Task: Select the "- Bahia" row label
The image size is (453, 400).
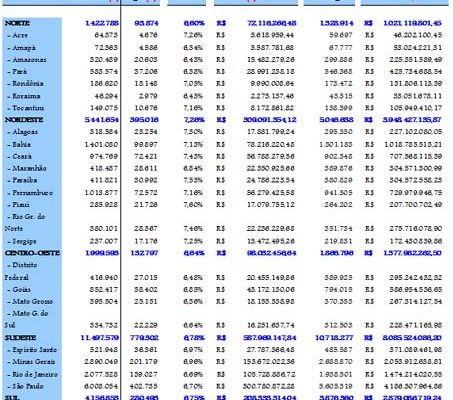Action: click(19, 144)
